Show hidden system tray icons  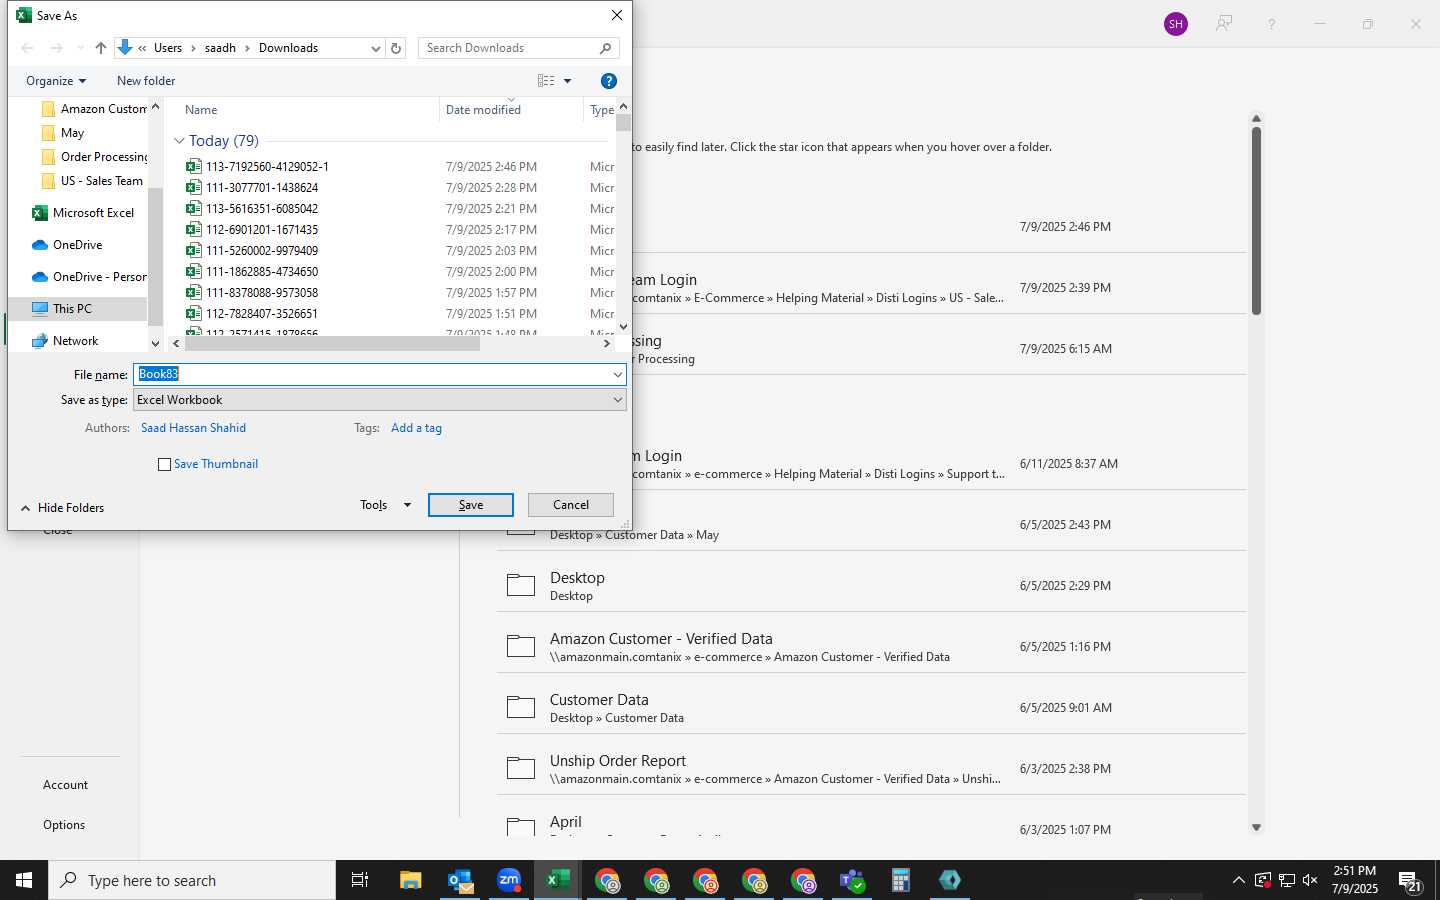point(1239,880)
